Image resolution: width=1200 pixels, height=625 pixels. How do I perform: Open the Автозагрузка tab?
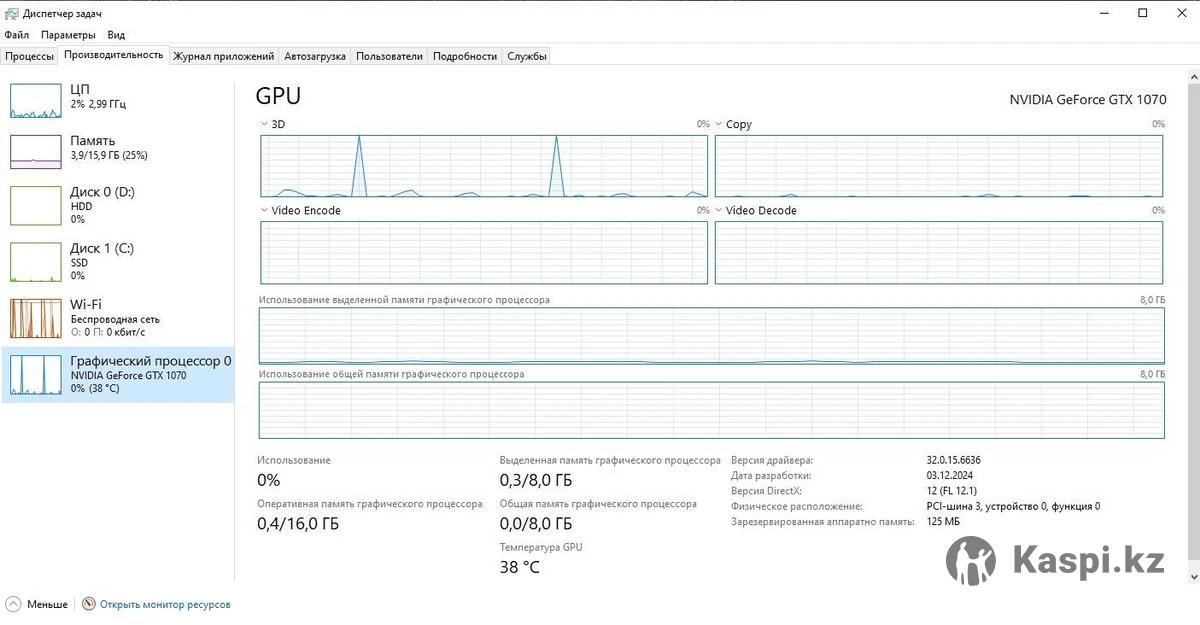(x=315, y=56)
